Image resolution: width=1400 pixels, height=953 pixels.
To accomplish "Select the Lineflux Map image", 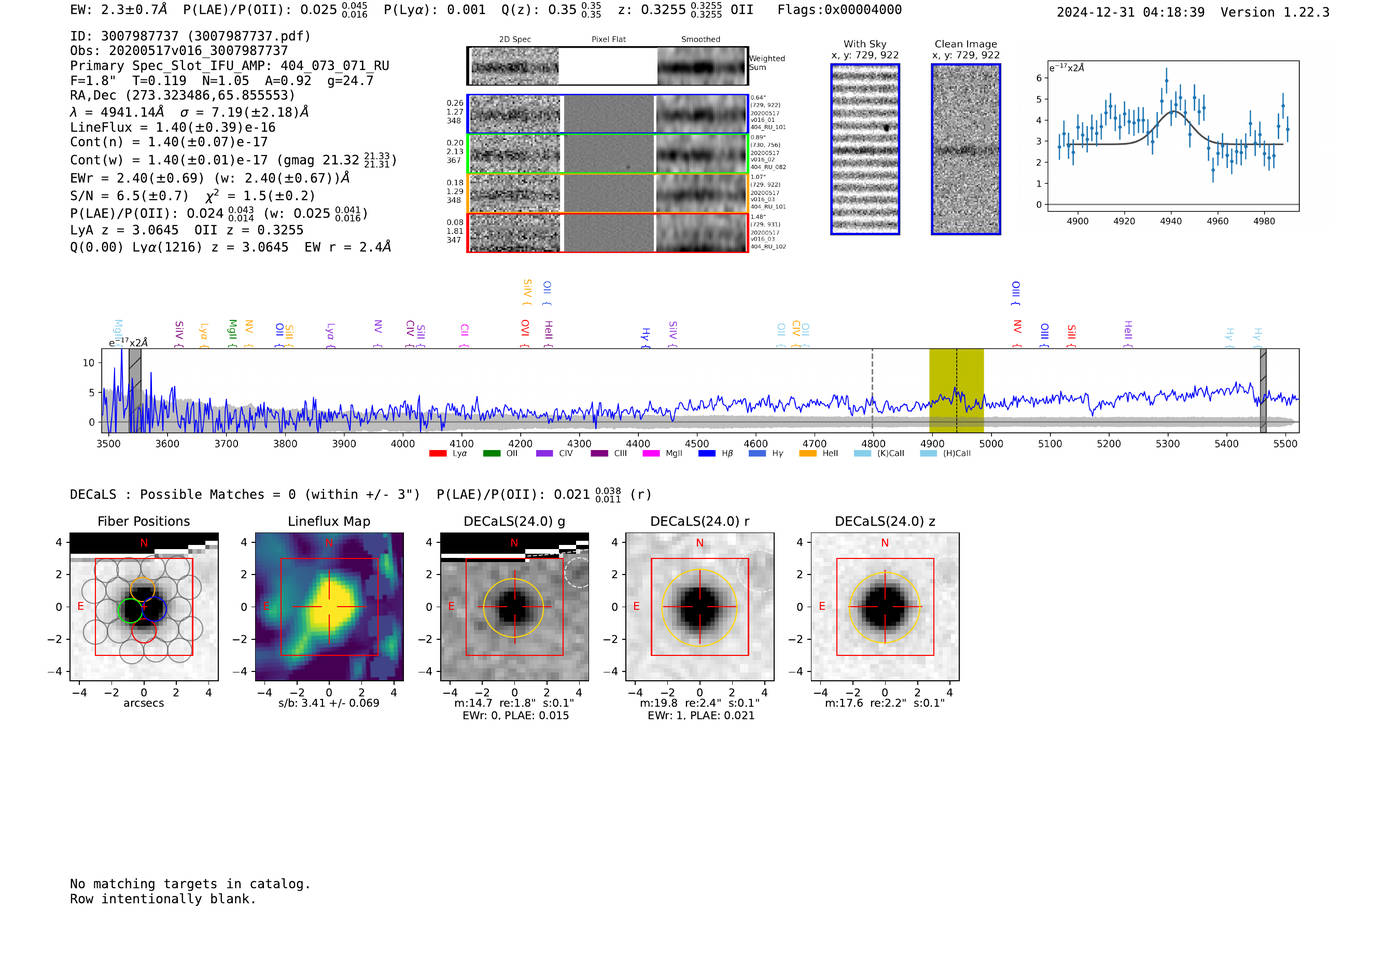I will click(x=329, y=607).
